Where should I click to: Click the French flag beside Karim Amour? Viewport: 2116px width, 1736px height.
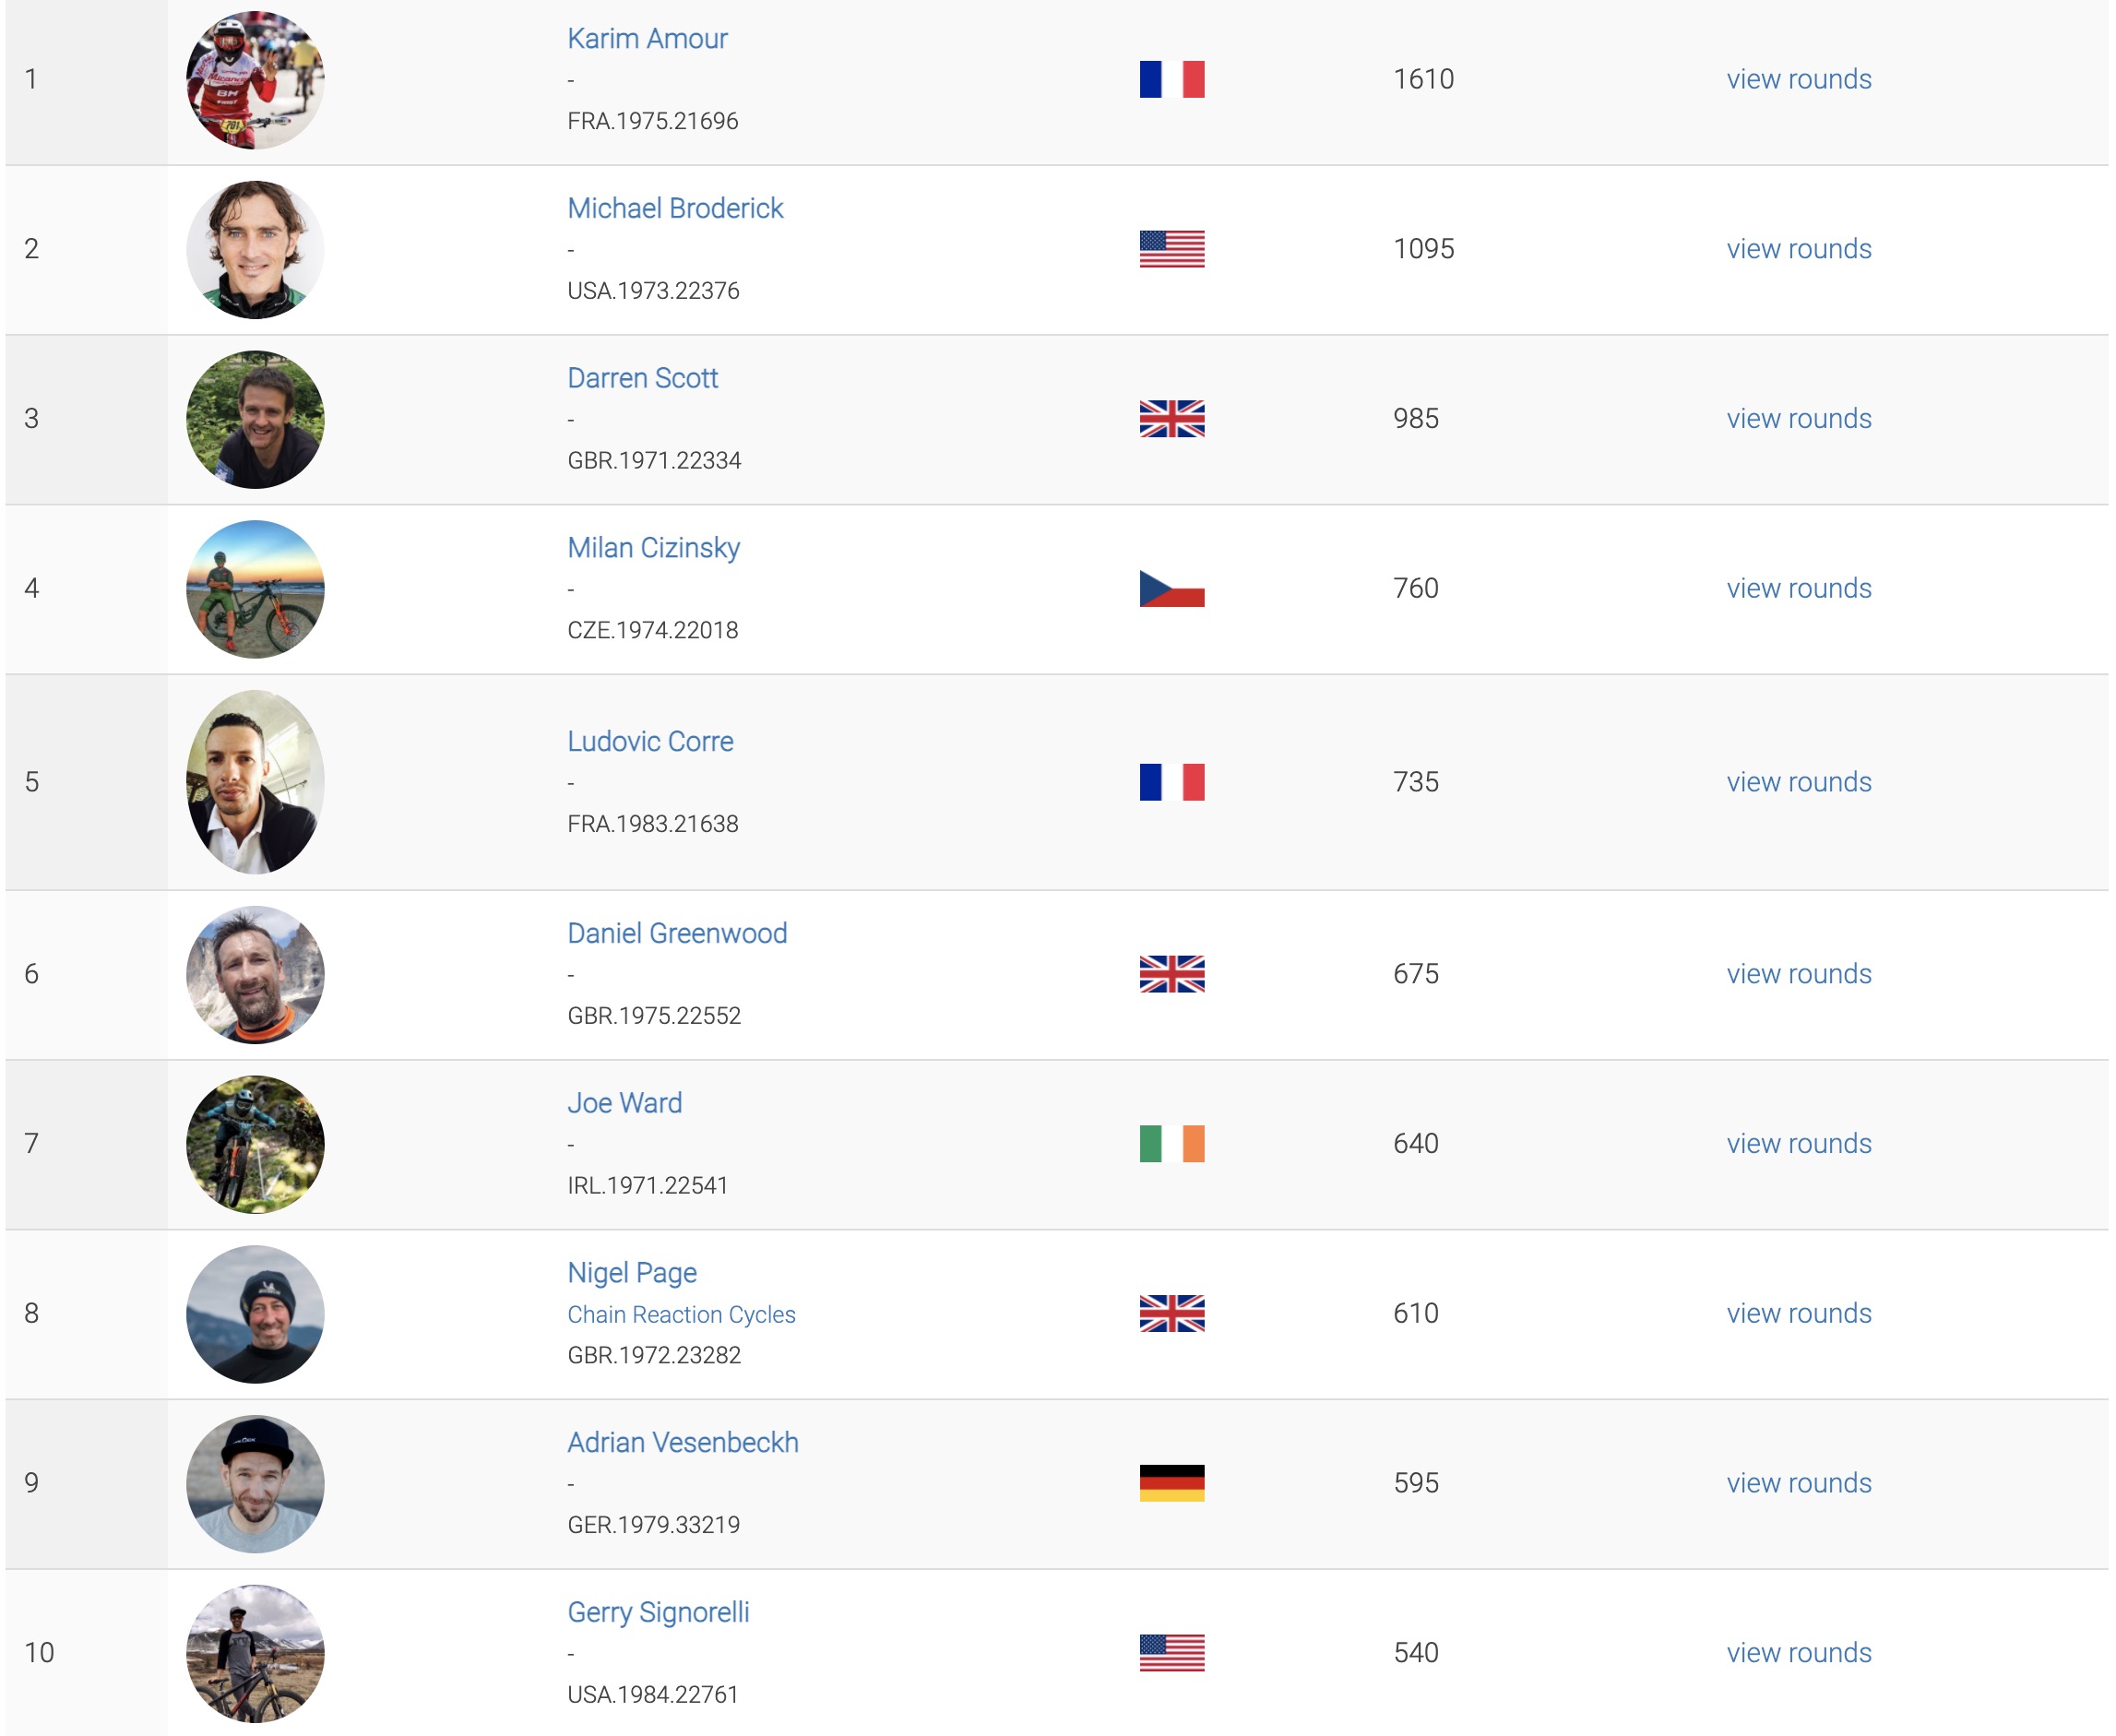(x=1171, y=79)
